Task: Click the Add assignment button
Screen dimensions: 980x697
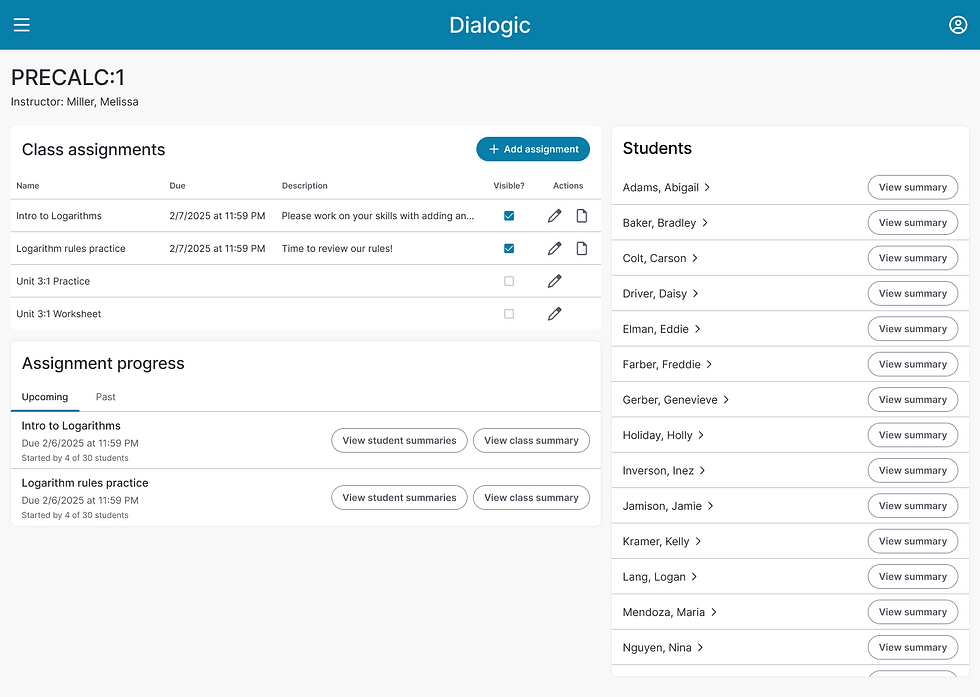Action: coord(532,148)
